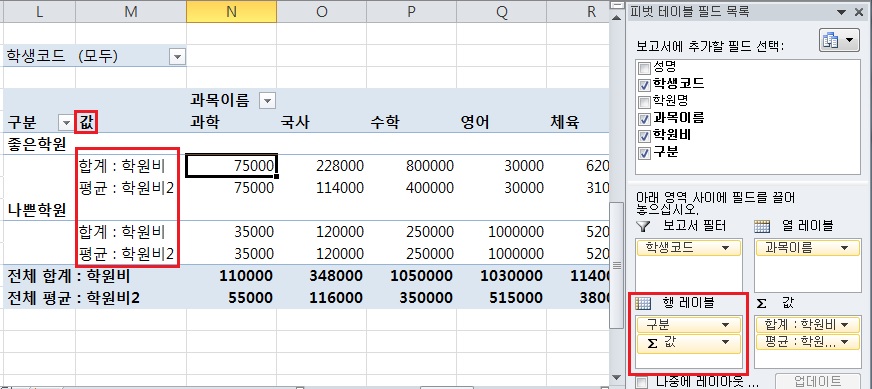Image resolution: width=872 pixels, height=389 pixels.
Task: Click the column labels grid icon
Action: tap(761, 226)
